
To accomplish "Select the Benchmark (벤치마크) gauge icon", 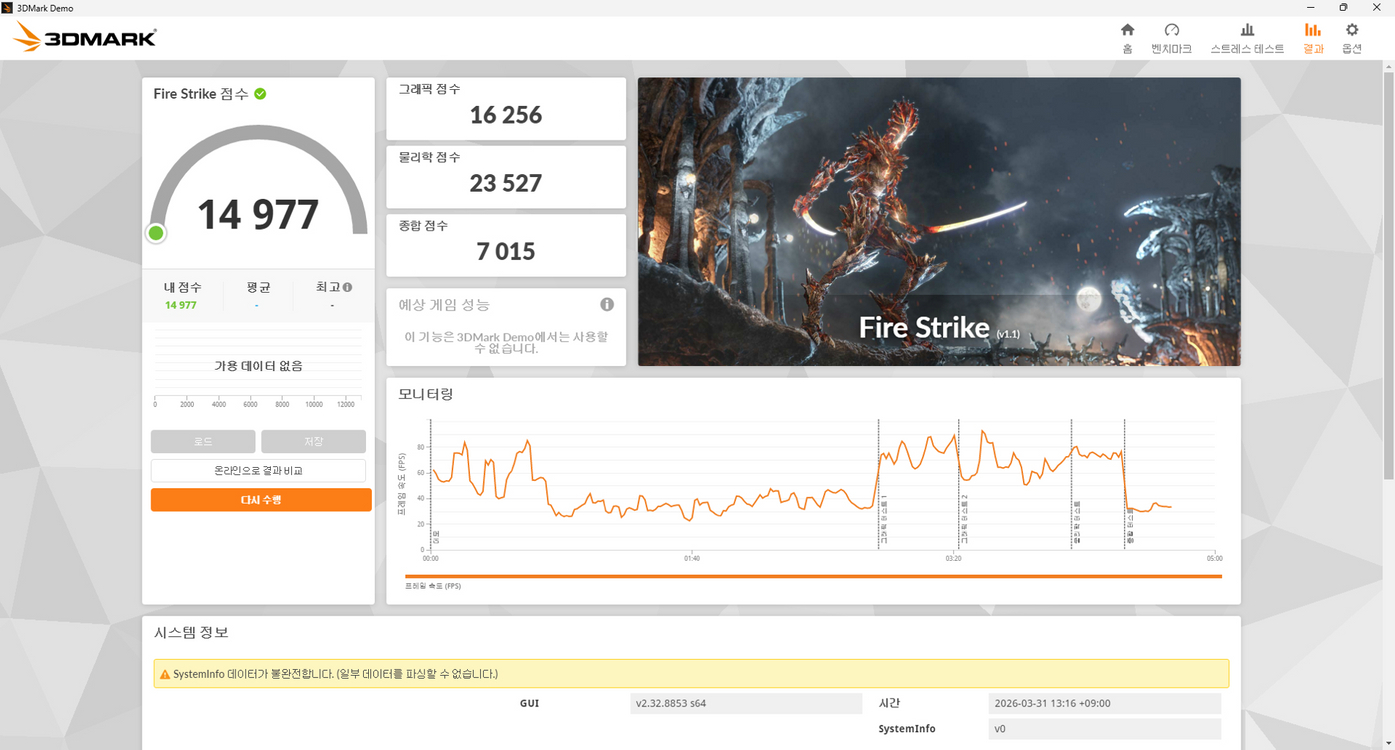I will click(1171, 37).
